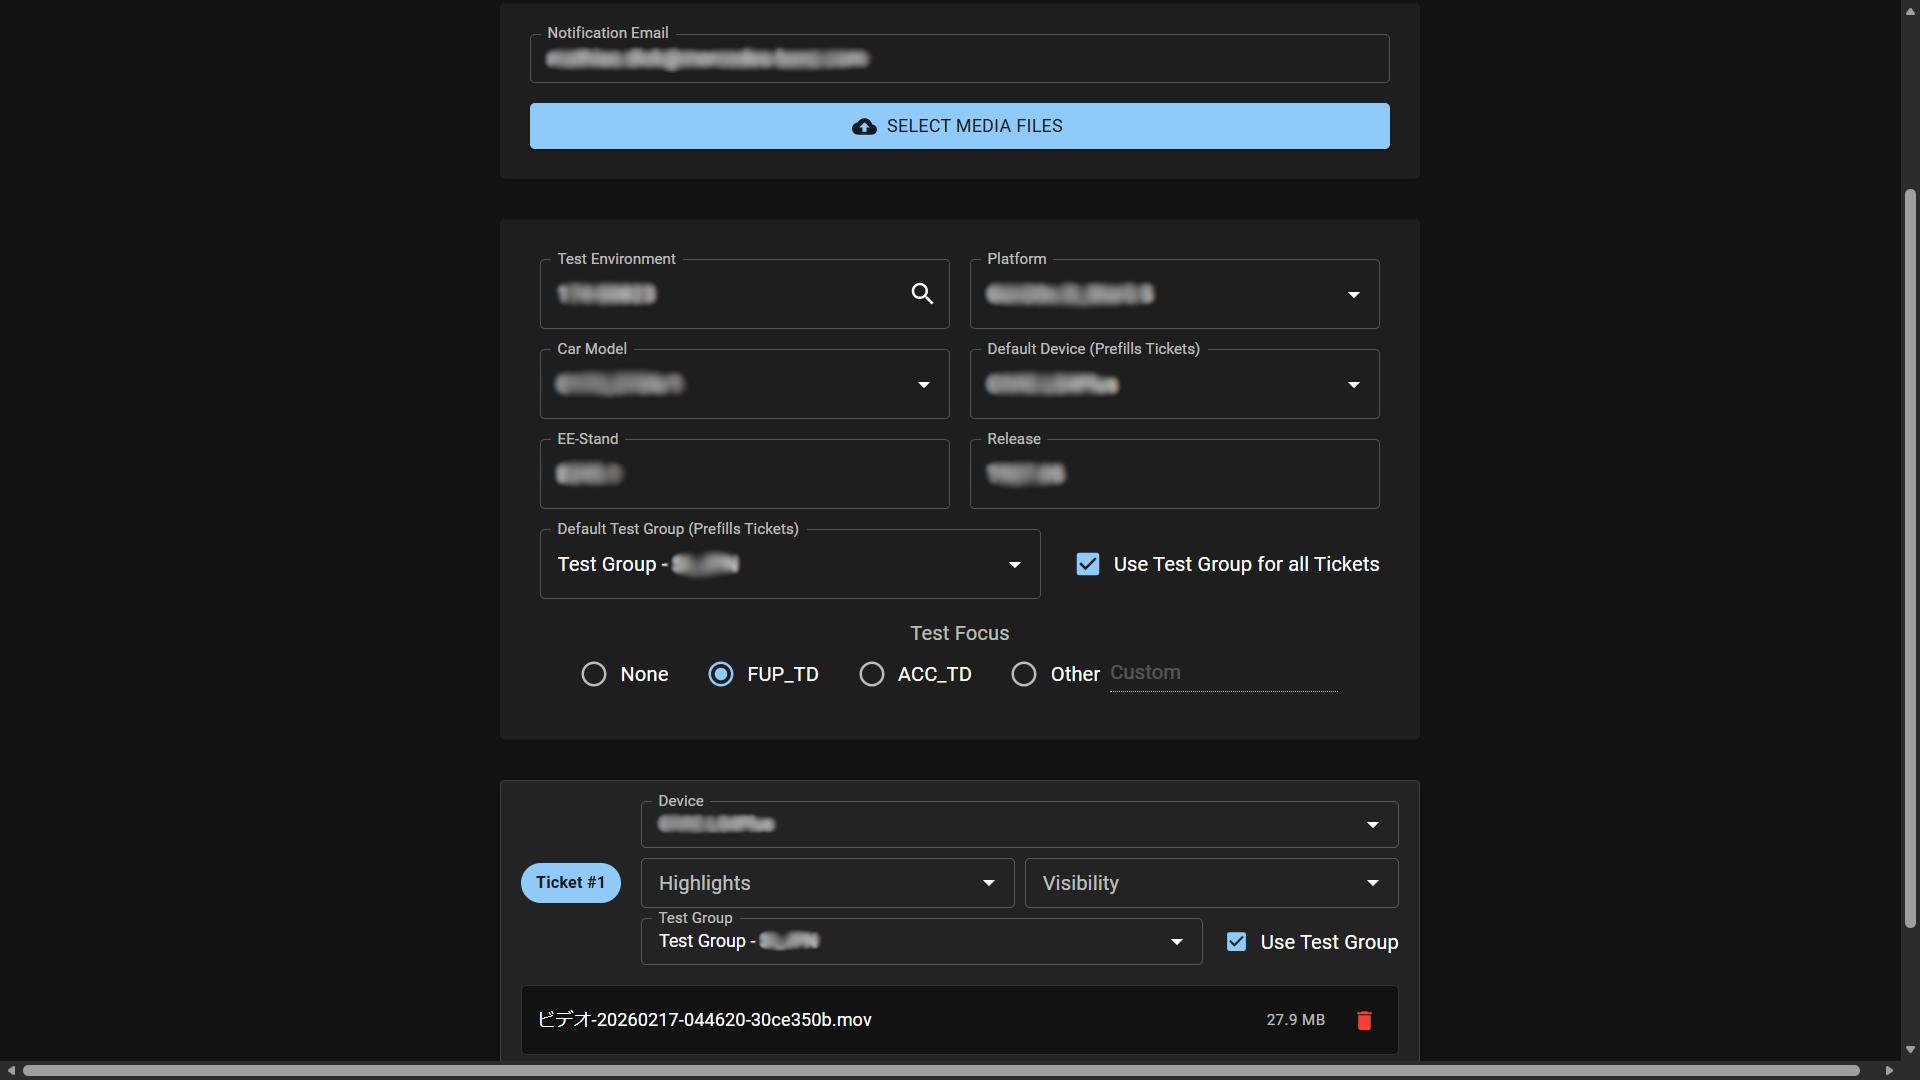
Task: Open the Highlights dropdown
Action: point(988,883)
